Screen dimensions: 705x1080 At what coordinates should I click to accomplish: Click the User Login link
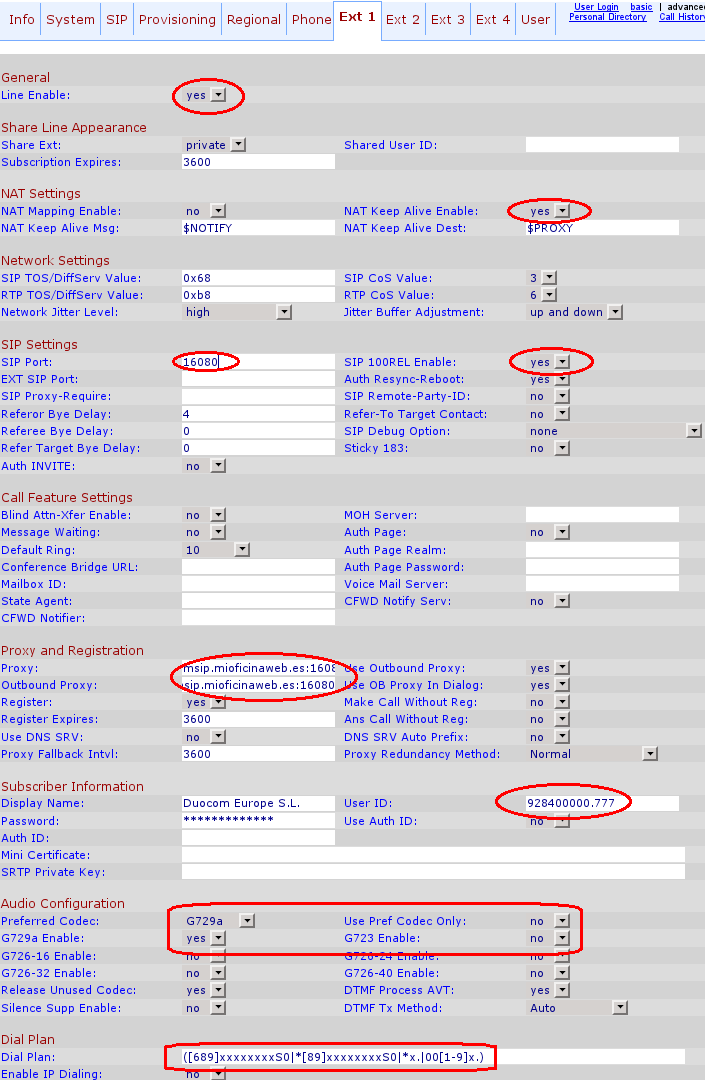tap(596, 7)
